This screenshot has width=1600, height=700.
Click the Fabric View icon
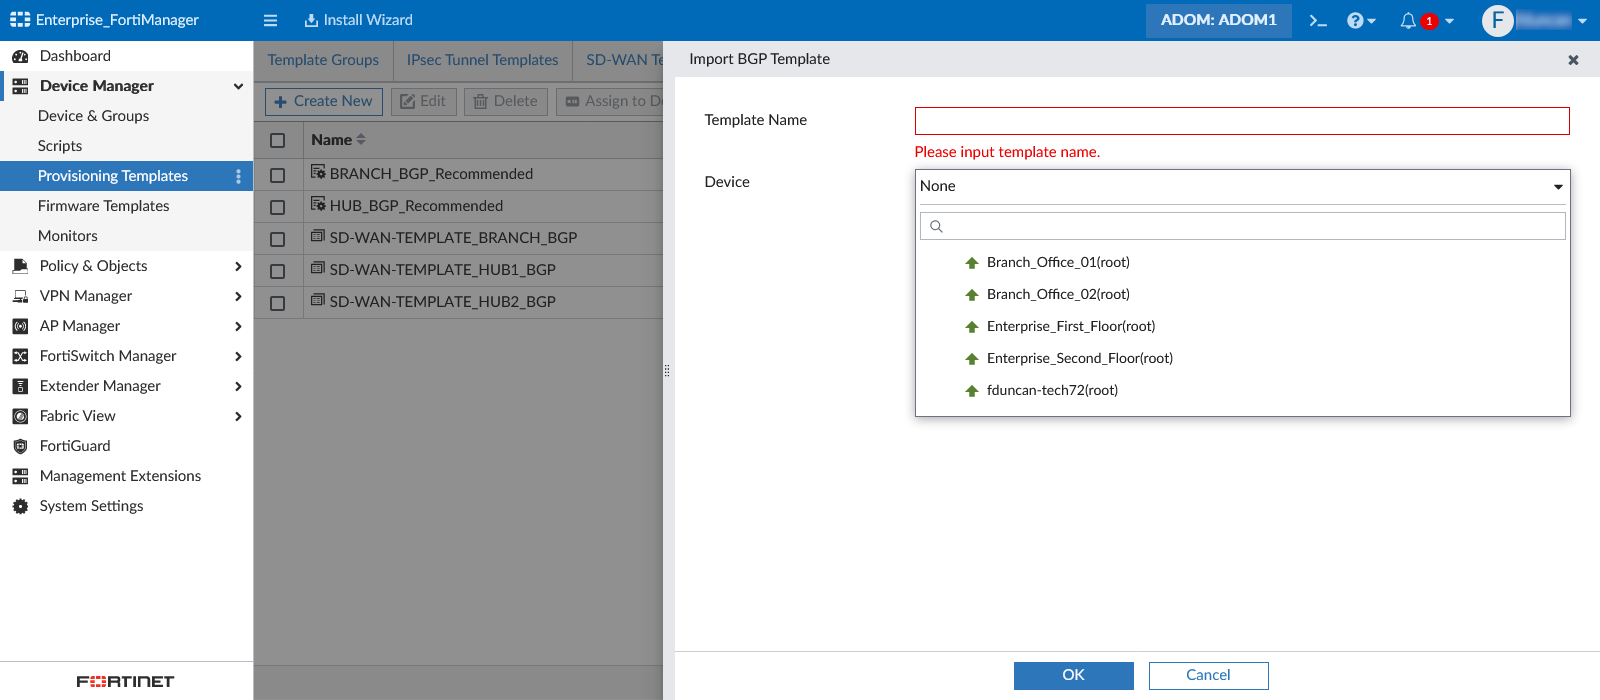20,416
